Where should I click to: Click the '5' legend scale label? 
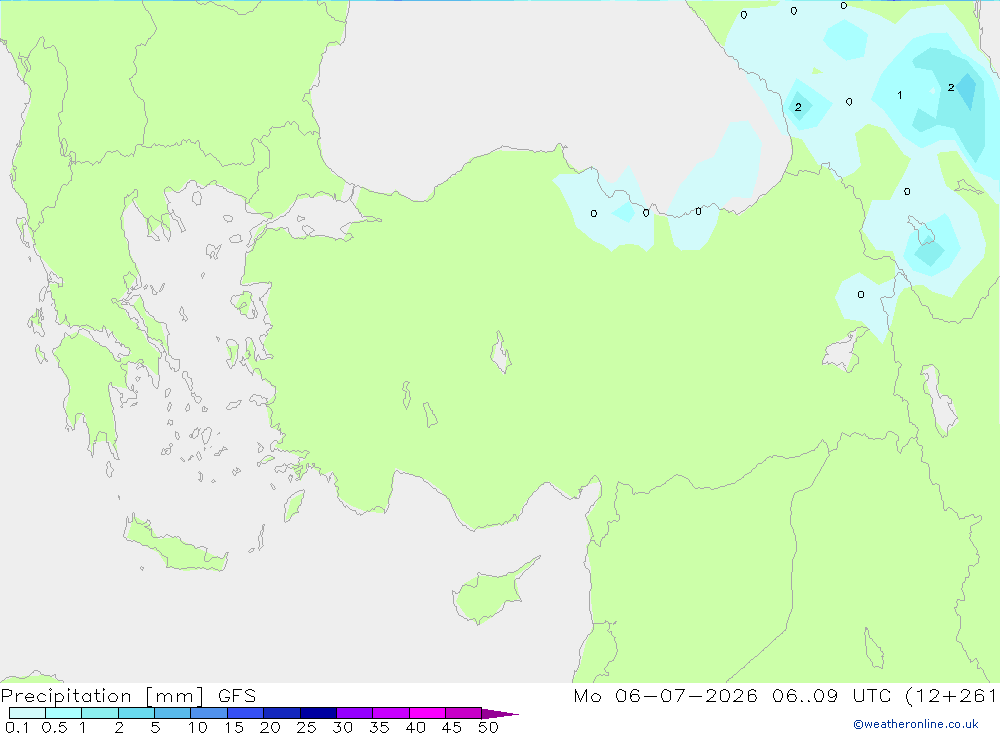[x=155, y=727]
